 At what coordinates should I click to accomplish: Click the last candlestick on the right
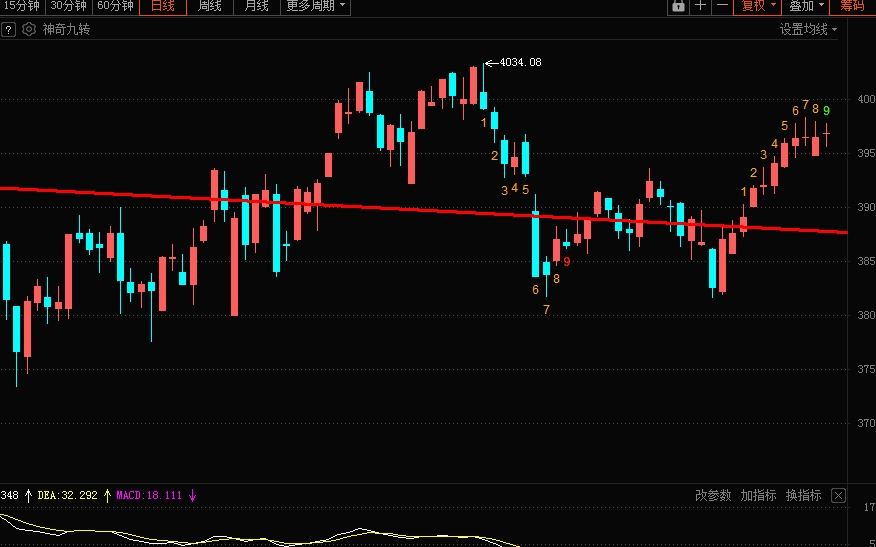click(x=826, y=134)
